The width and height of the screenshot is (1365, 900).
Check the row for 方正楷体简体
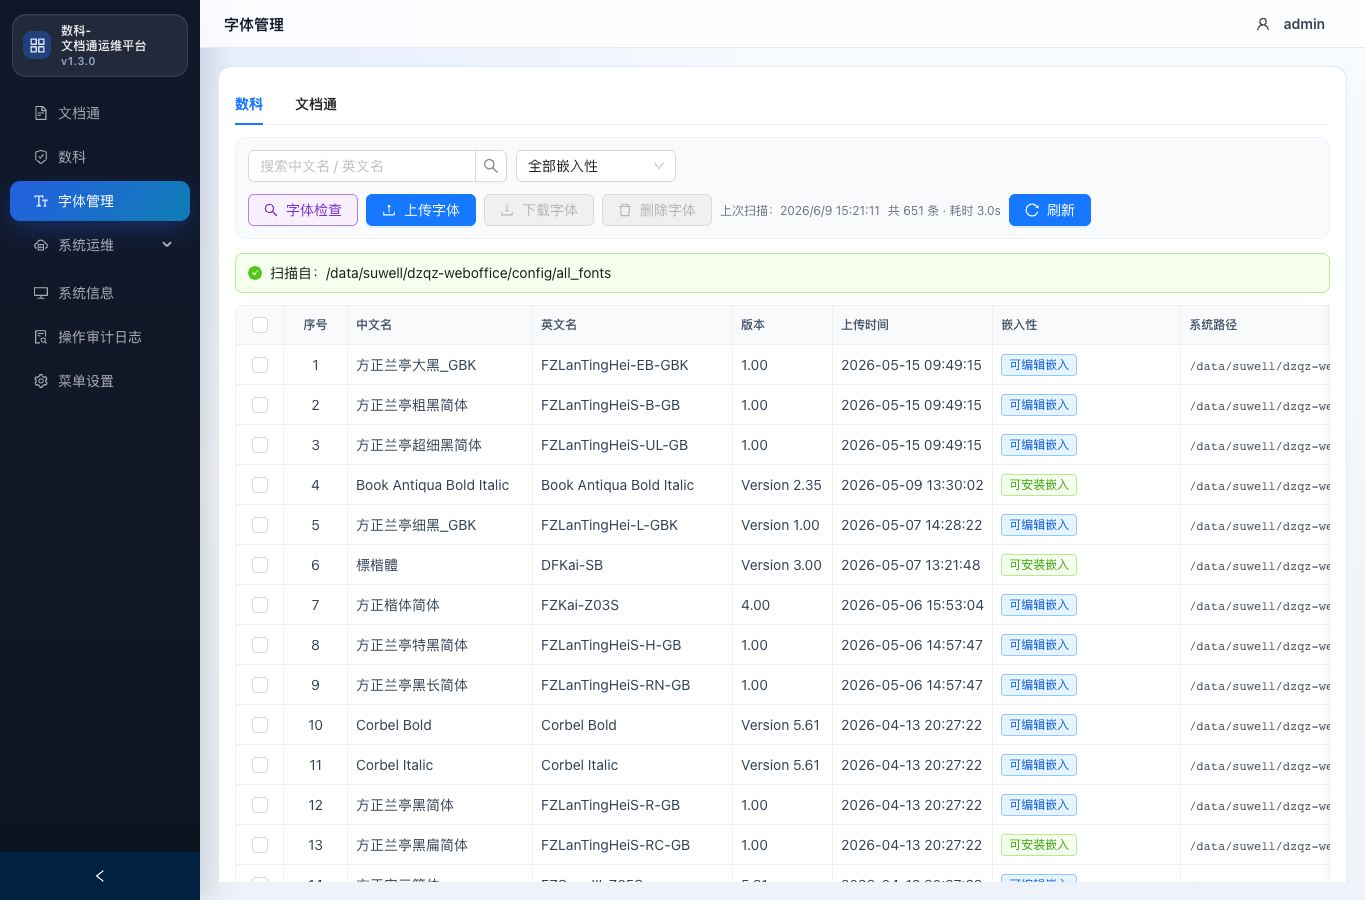point(260,605)
